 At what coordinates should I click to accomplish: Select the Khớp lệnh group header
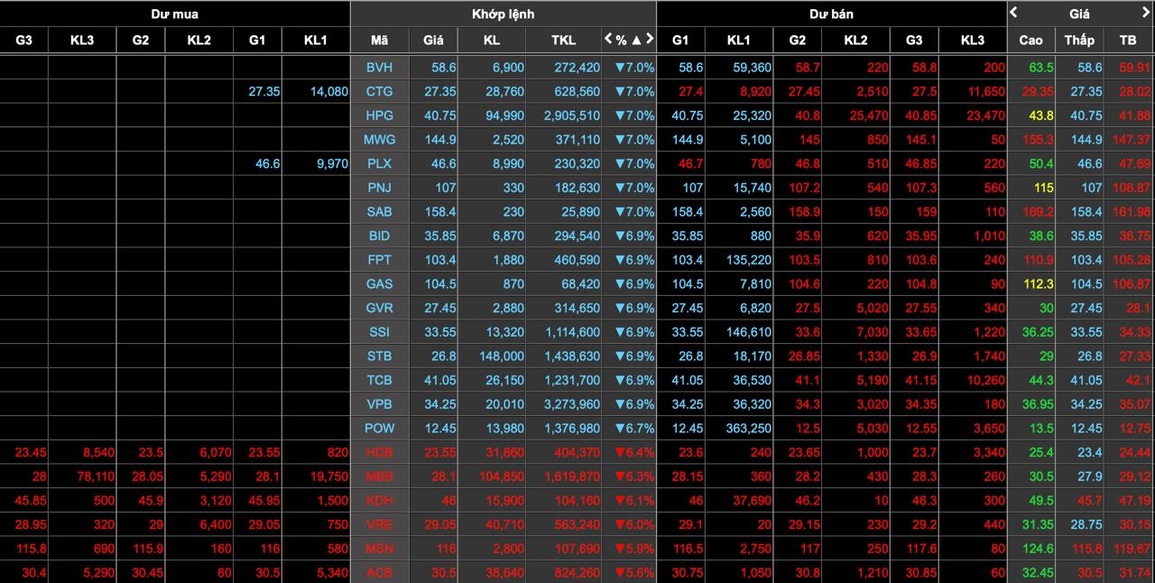pyautogui.click(x=503, y=13)
